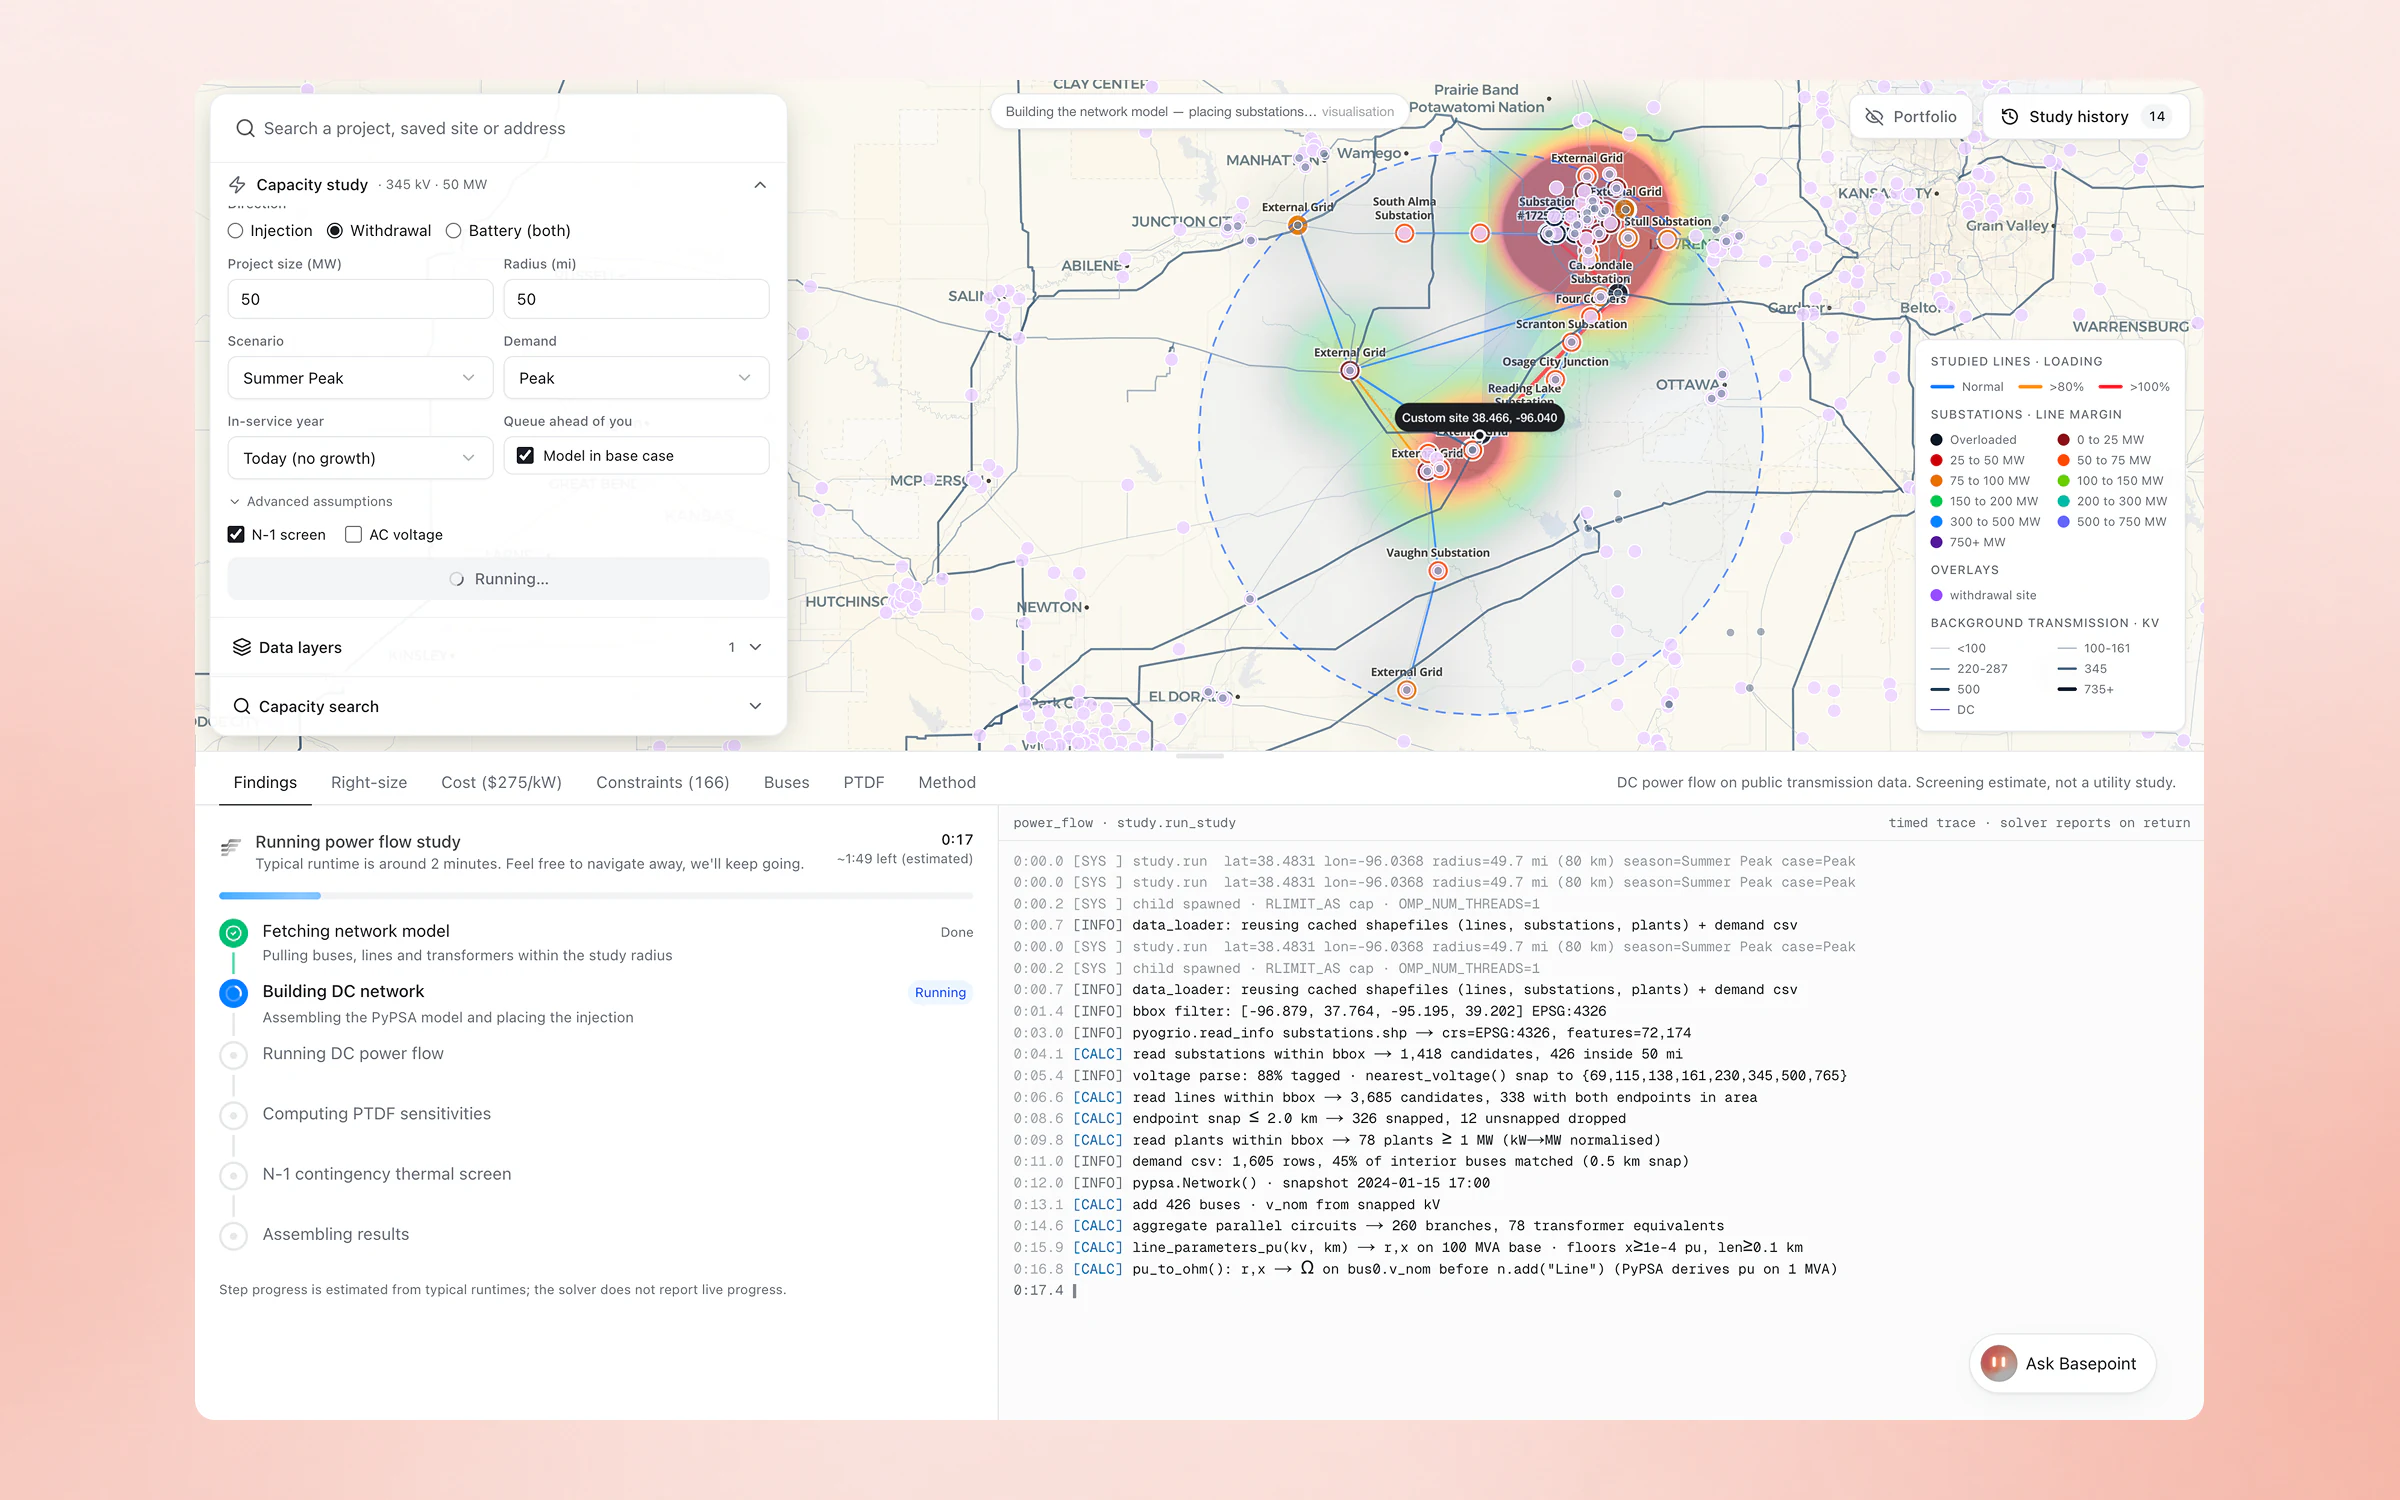2400x1500 pixels.
Task: Click the Building DC network running icon
Action: point(233,993)
